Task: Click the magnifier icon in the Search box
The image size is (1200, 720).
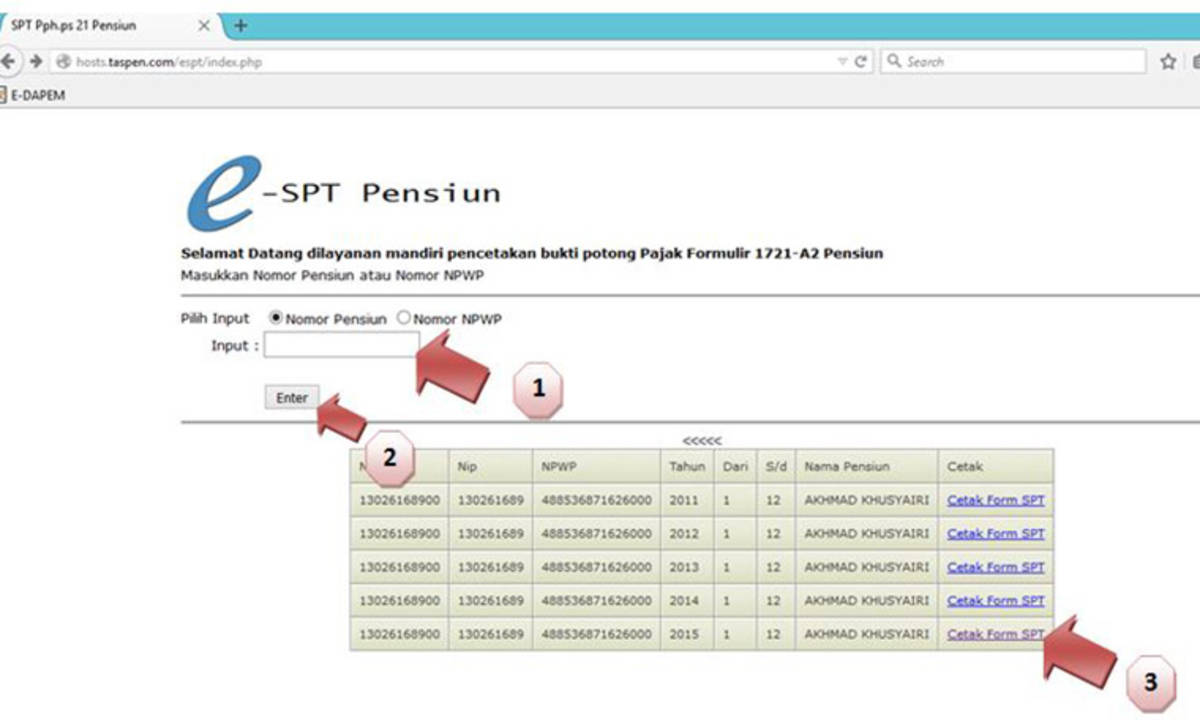Action: [x=894, y=61]
